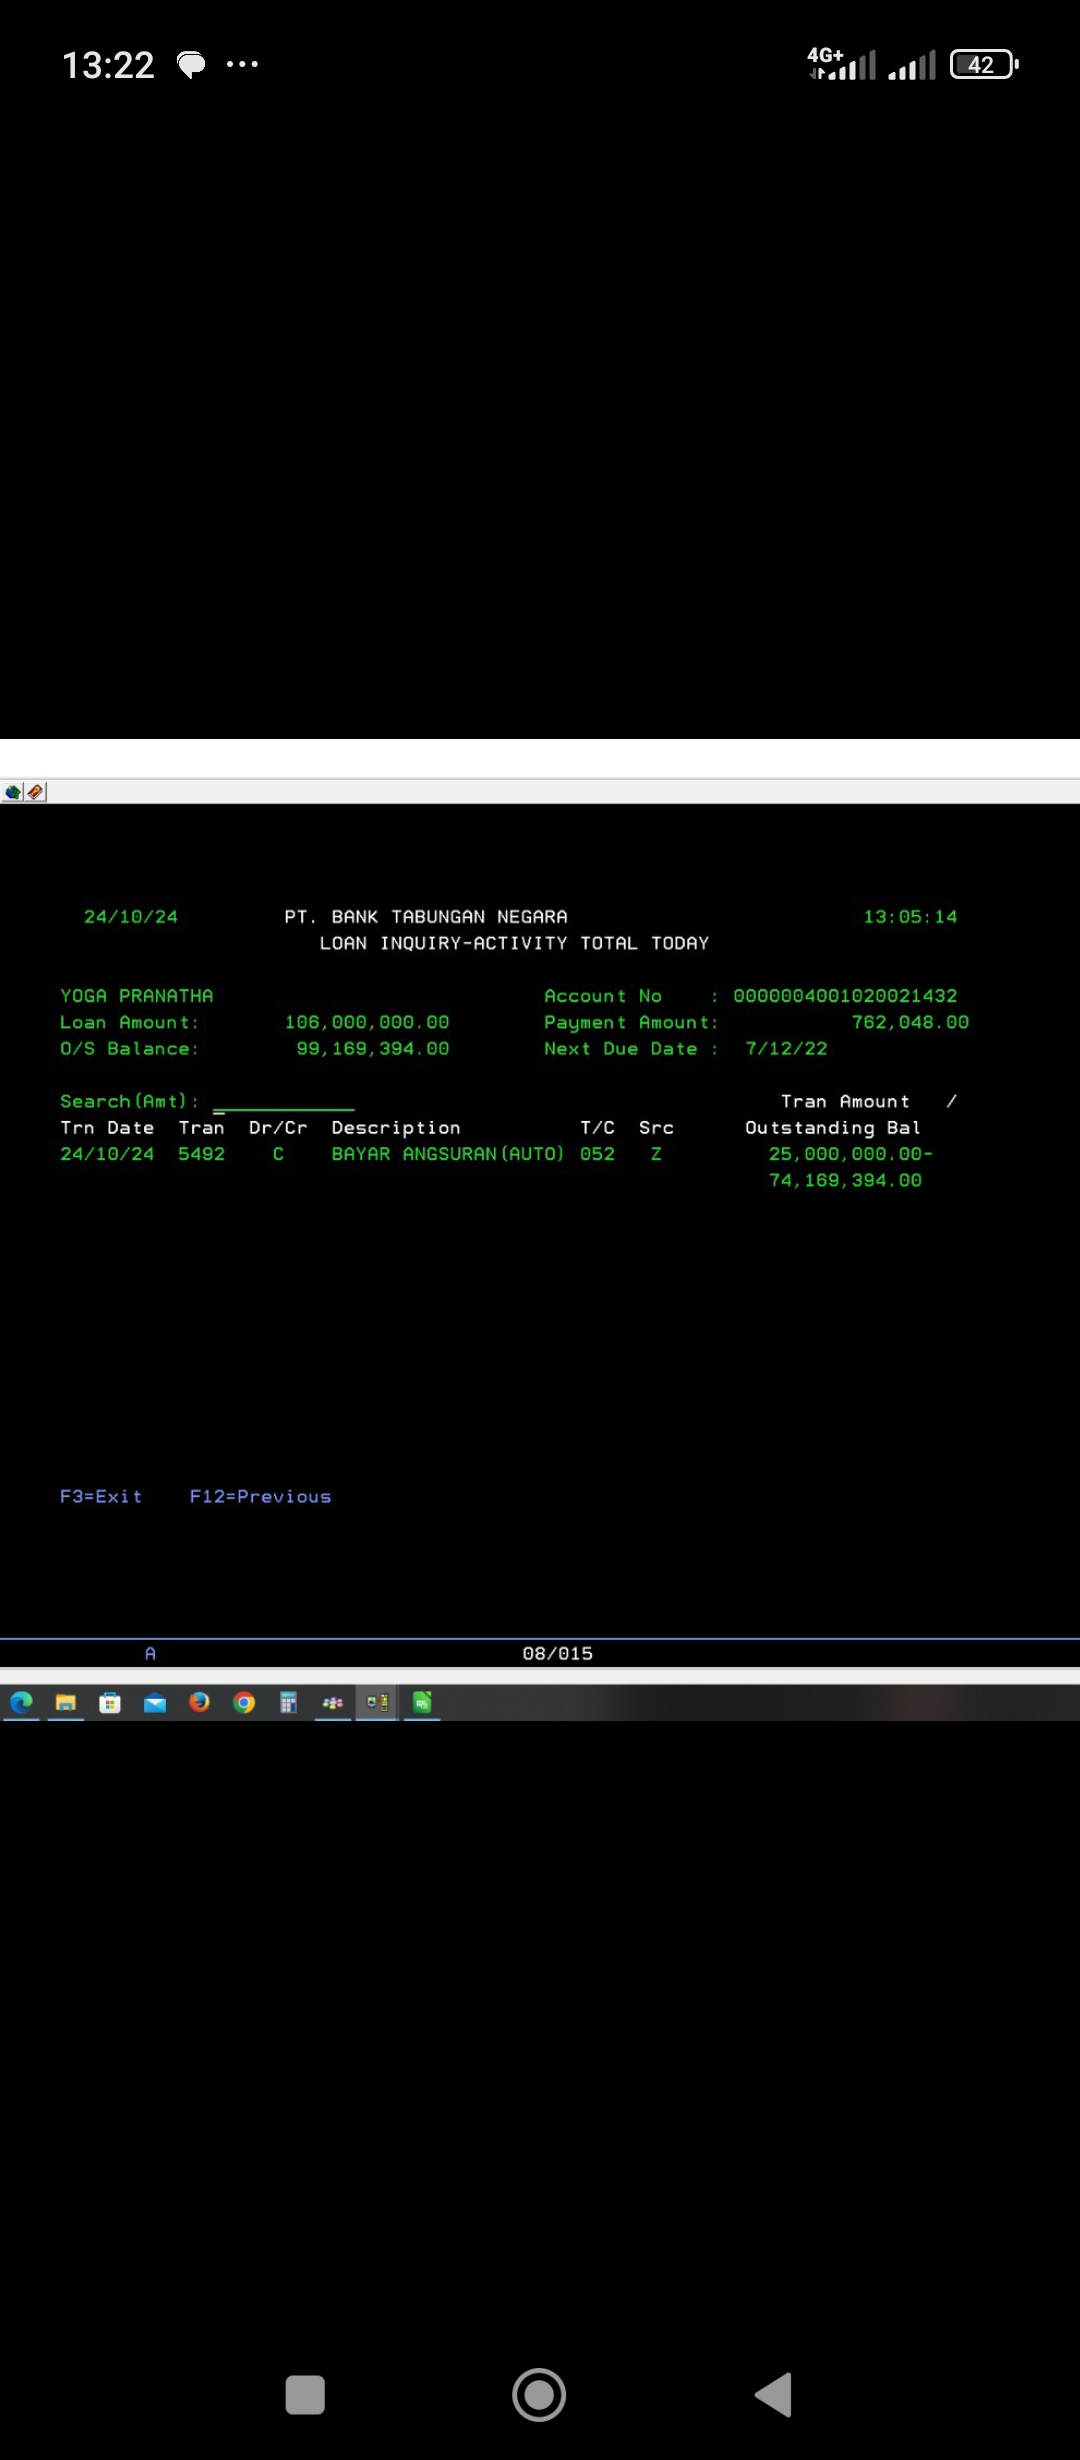The height and width of the screenshot is (2460, 1080).
Task: Click the Search(Amt) input field
Action: click(283, 1101)
